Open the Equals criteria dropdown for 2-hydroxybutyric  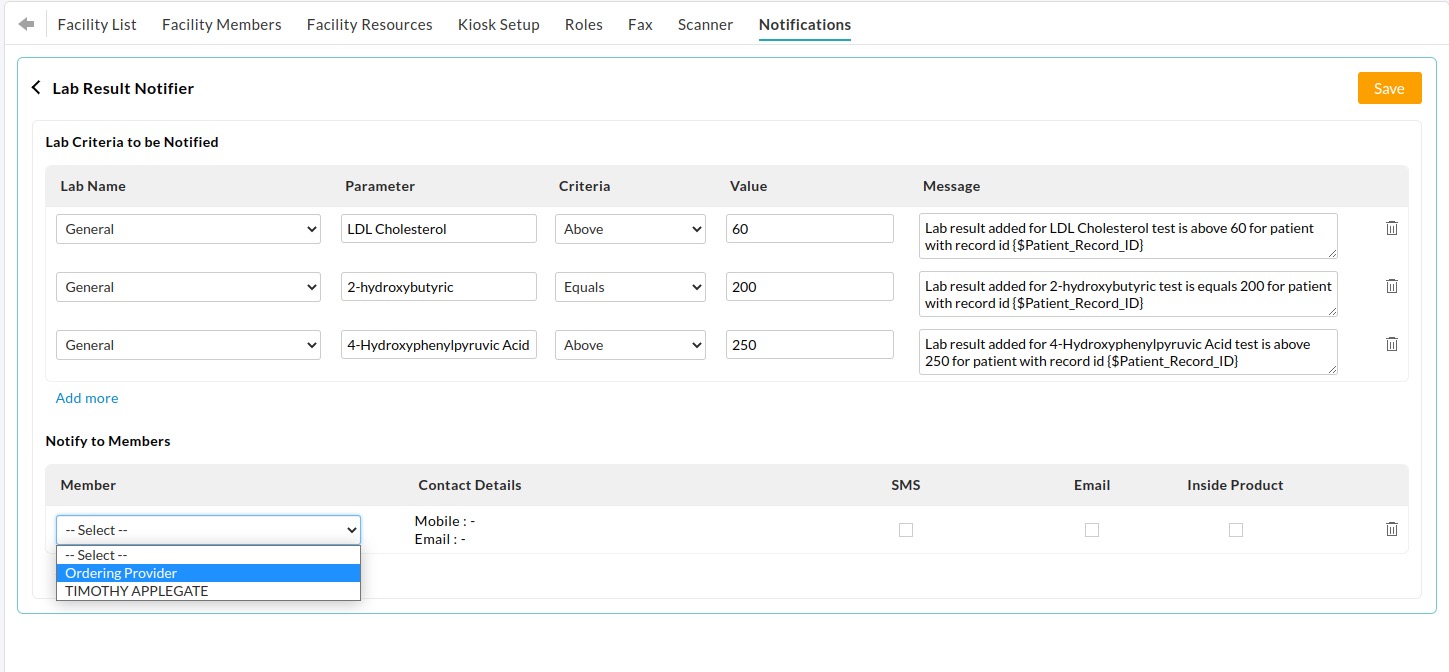click(x=630, y=286)
